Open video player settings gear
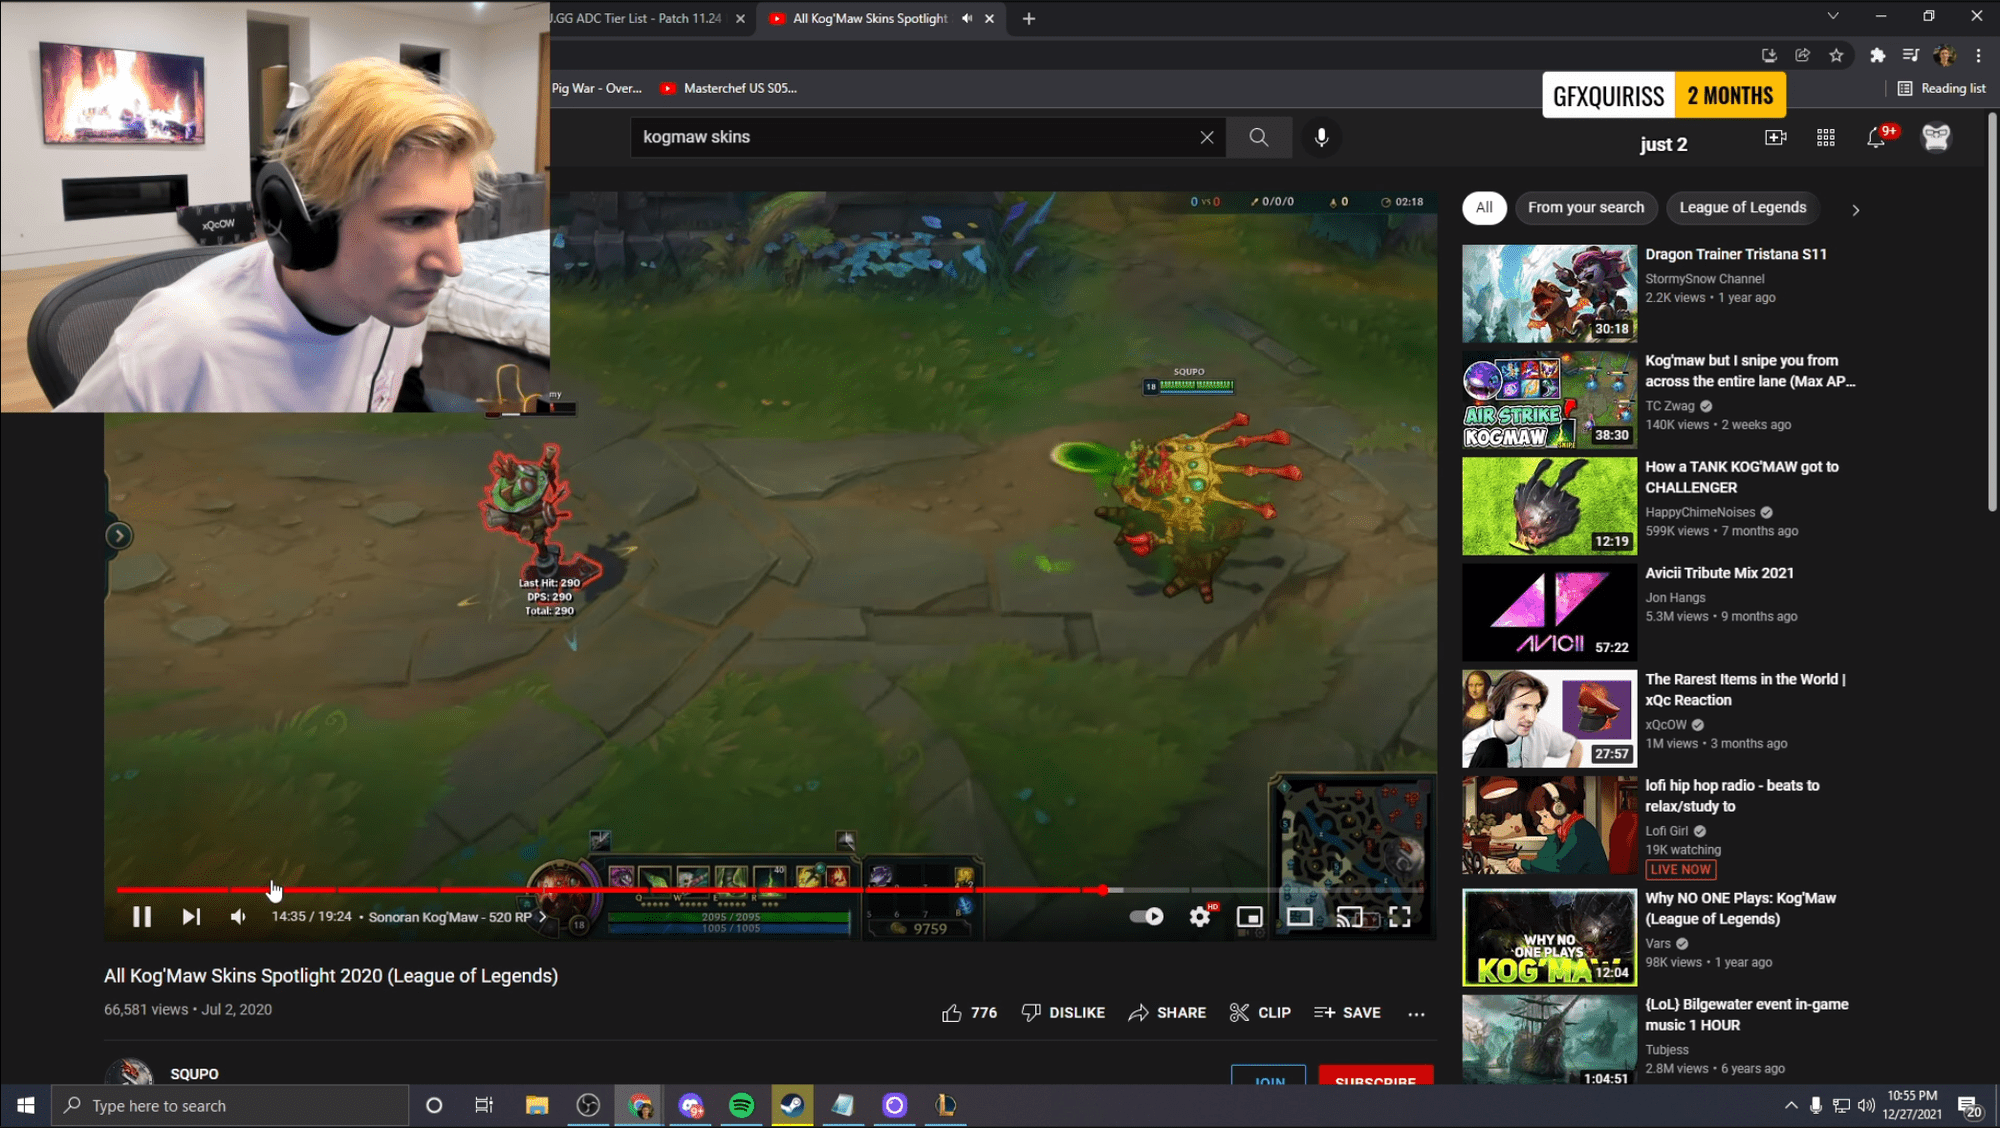Viewport: 2000px width, 1128px height. coord(1200,916)
